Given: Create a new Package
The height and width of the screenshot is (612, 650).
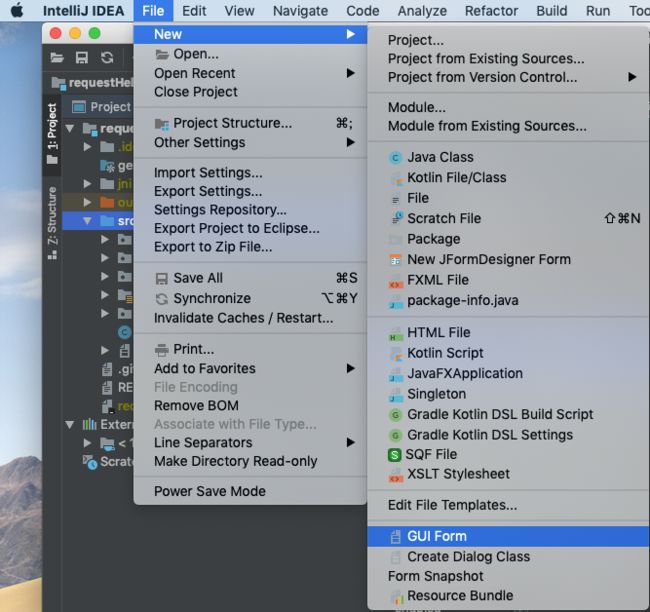Looking at the screenshot, I should 508,239.
